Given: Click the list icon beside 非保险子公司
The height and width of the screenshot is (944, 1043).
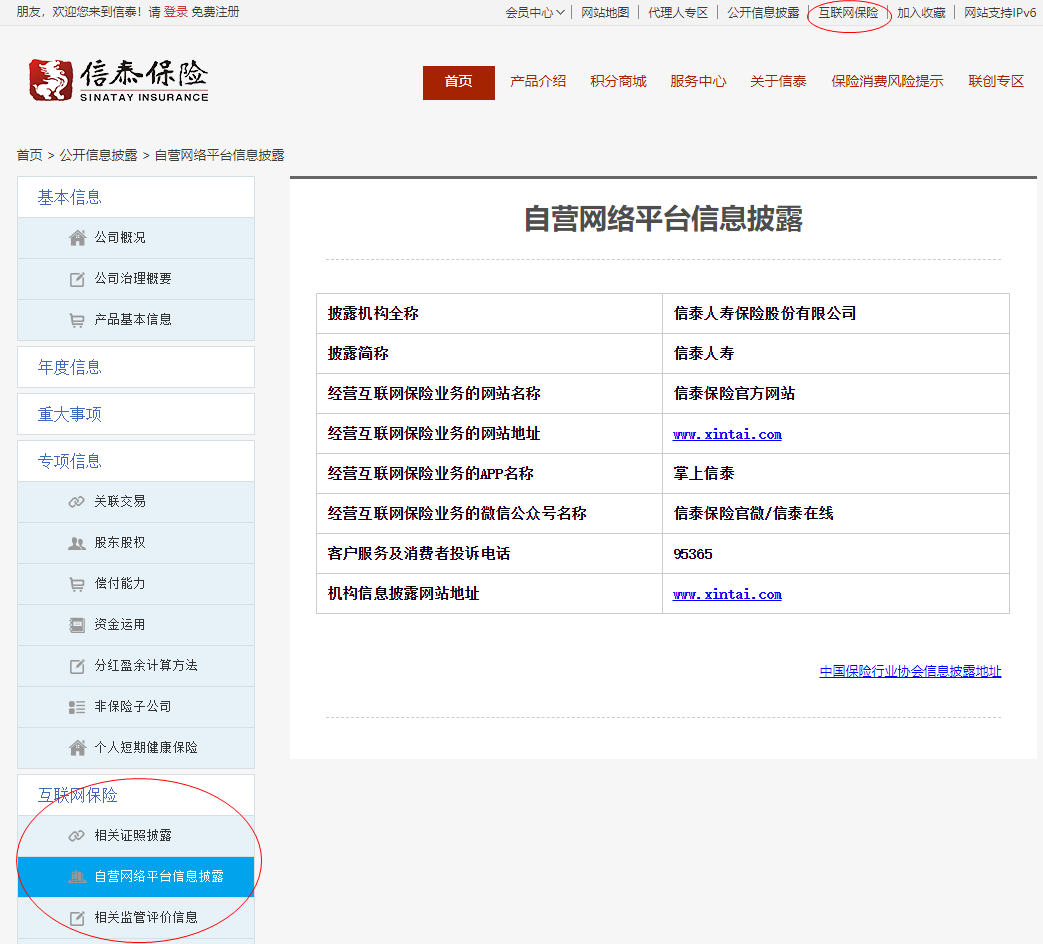Looking at the screenshot, I should pos(77,707).
